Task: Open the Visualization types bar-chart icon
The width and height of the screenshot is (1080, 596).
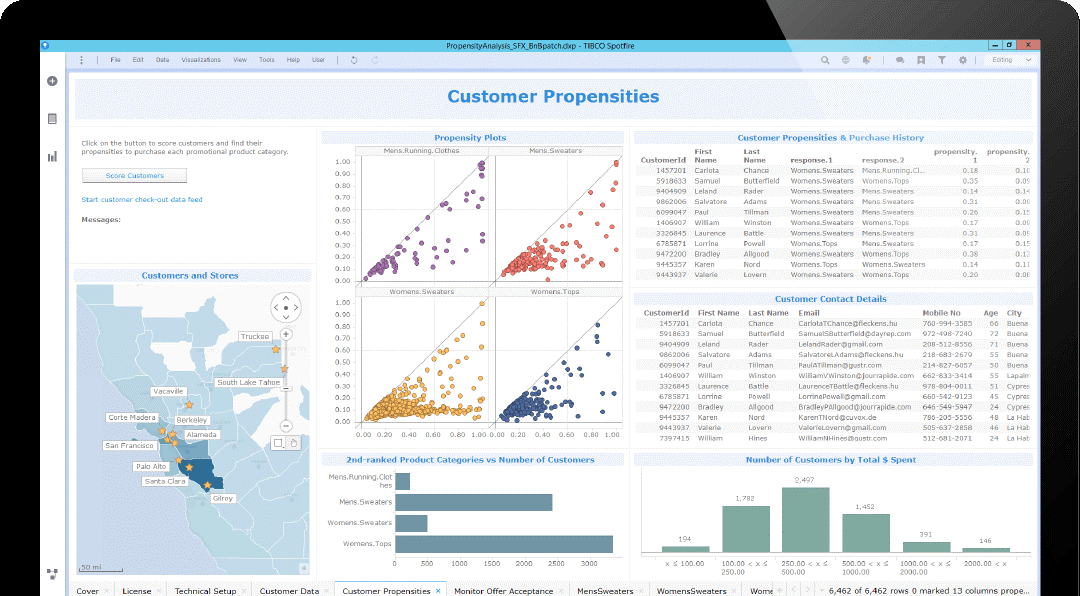Action: point(52,156)
